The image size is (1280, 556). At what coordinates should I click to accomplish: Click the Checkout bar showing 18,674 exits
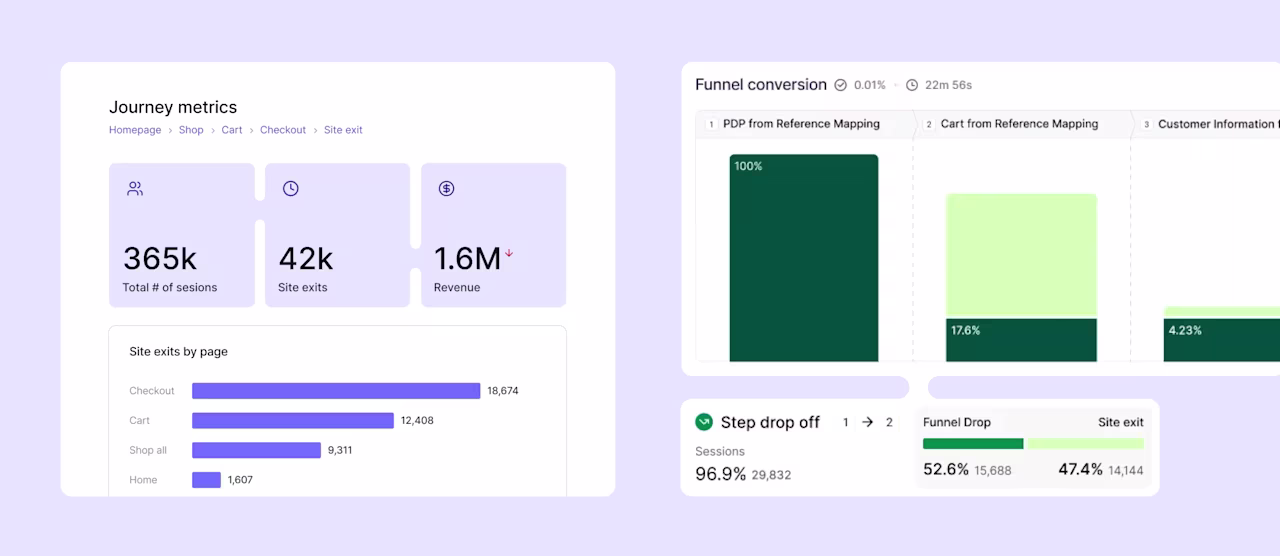pos(336,391)
